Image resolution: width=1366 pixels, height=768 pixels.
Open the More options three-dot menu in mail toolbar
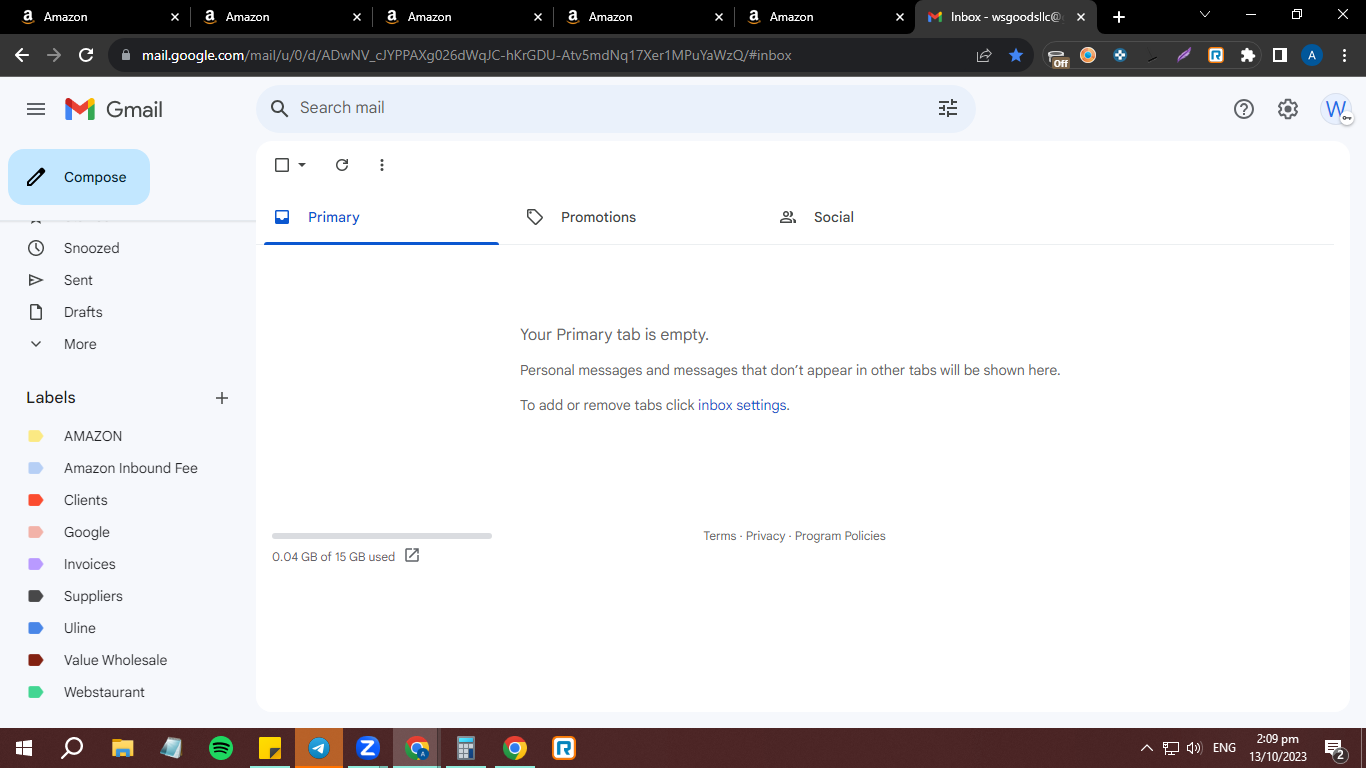[x=382, y=165]
